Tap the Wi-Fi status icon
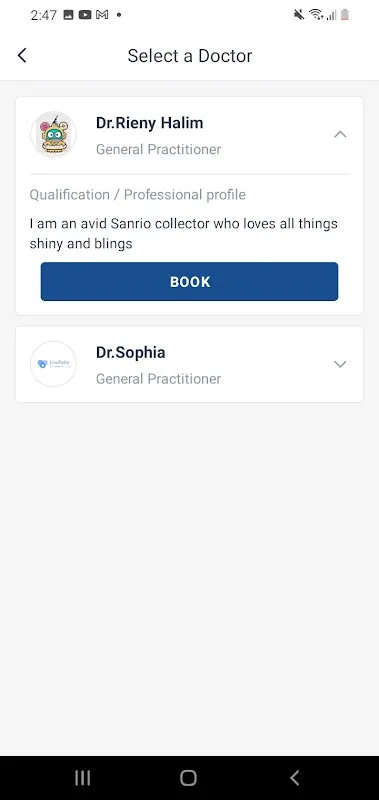Screen dimensions: 379x800 tap(316, 15)
